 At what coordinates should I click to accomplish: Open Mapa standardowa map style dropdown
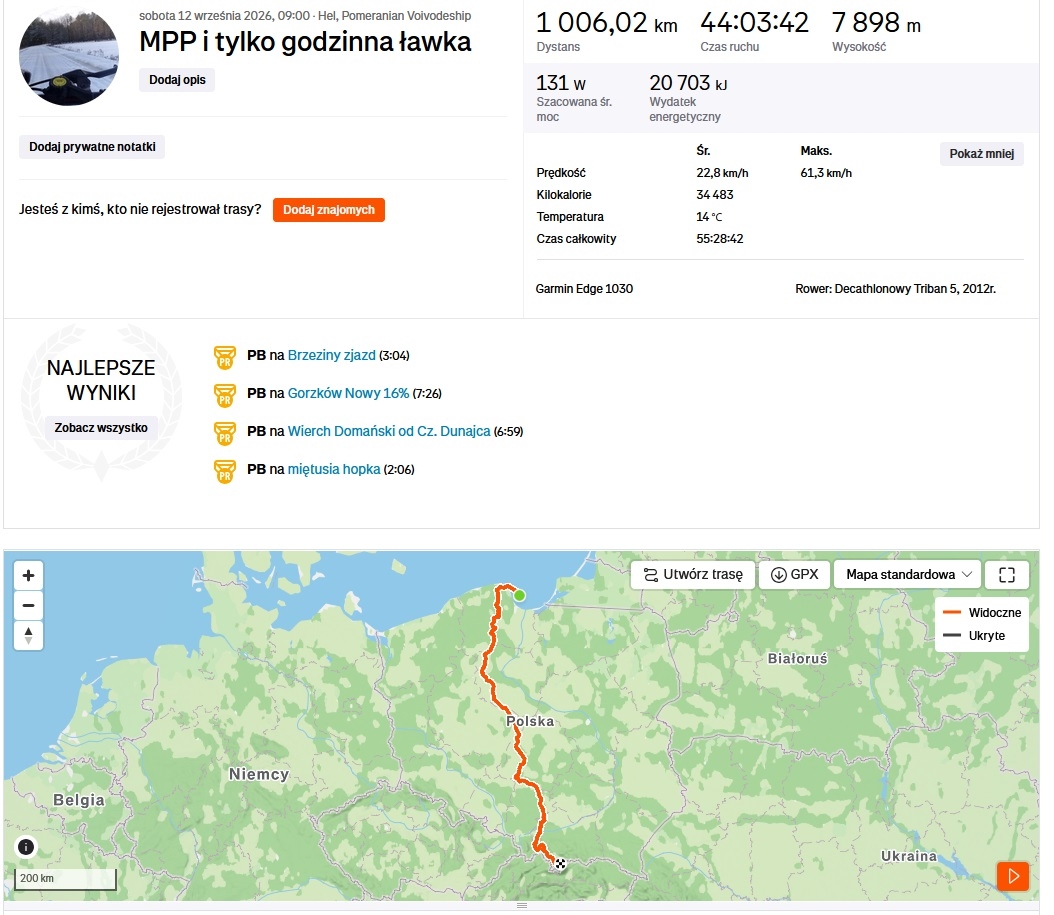907,575
